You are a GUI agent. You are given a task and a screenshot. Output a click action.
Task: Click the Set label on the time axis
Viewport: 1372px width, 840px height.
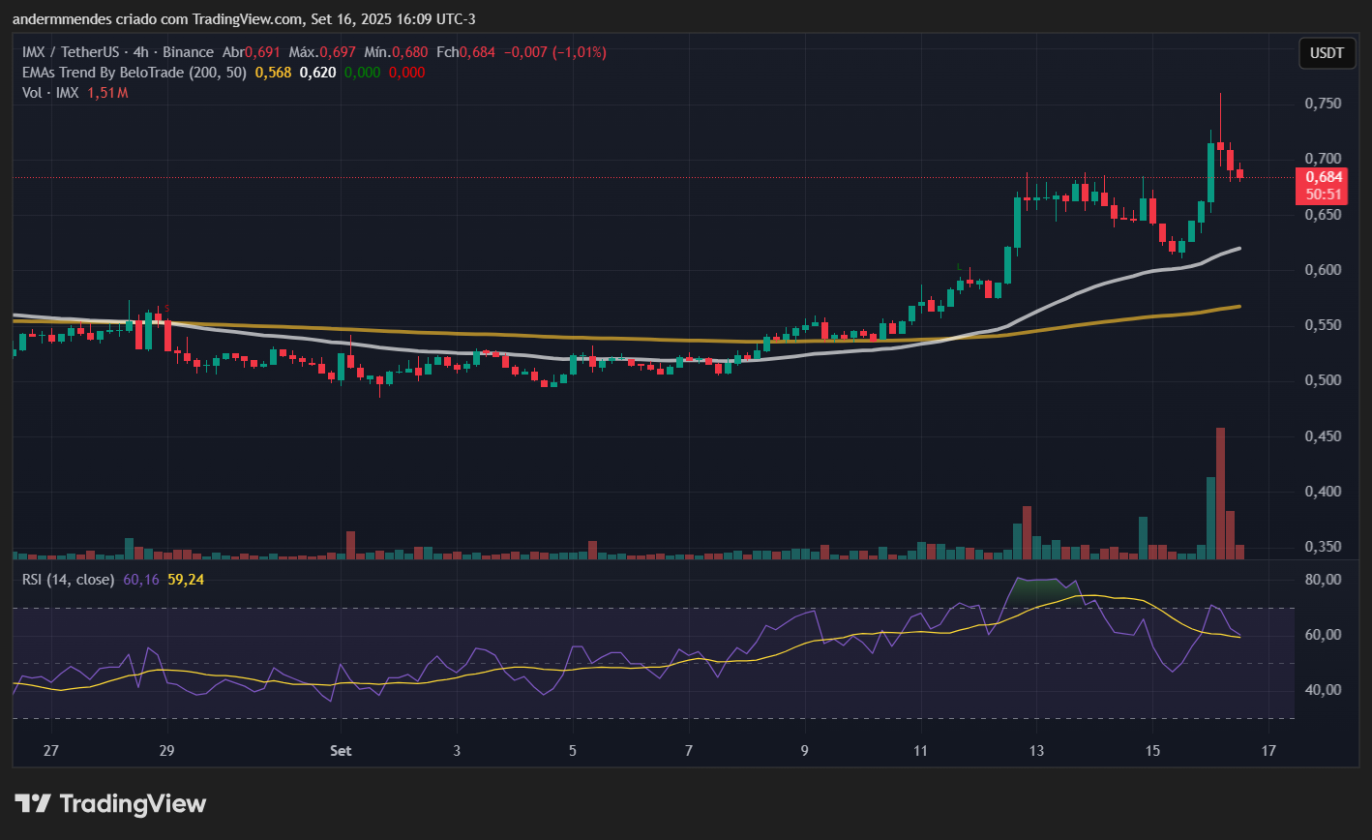point(340,750)
